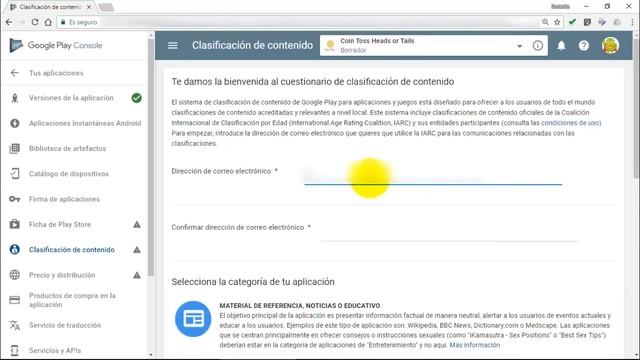The height and width of the screenshot is (360, 640).
Task: Click the translate service icon
Action: 15,325
